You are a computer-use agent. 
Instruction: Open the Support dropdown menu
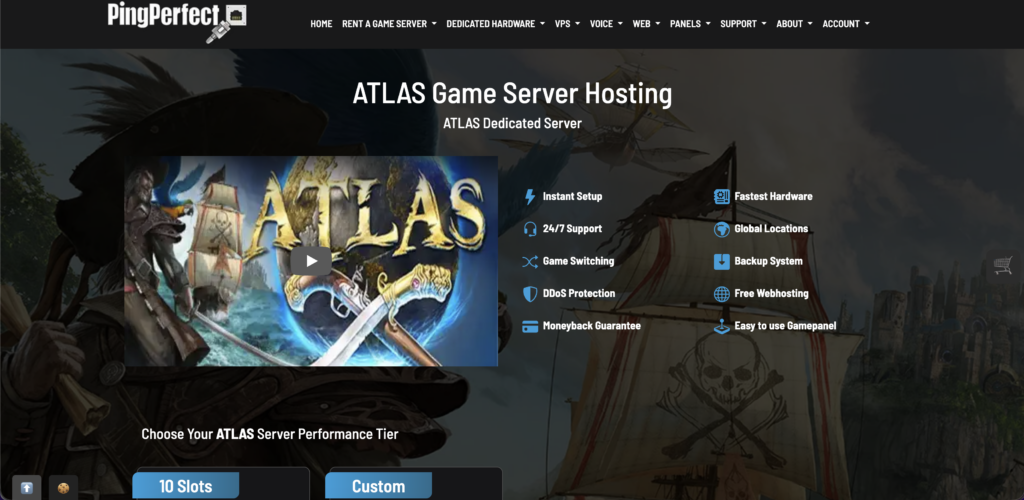click(x=743, y=24)
